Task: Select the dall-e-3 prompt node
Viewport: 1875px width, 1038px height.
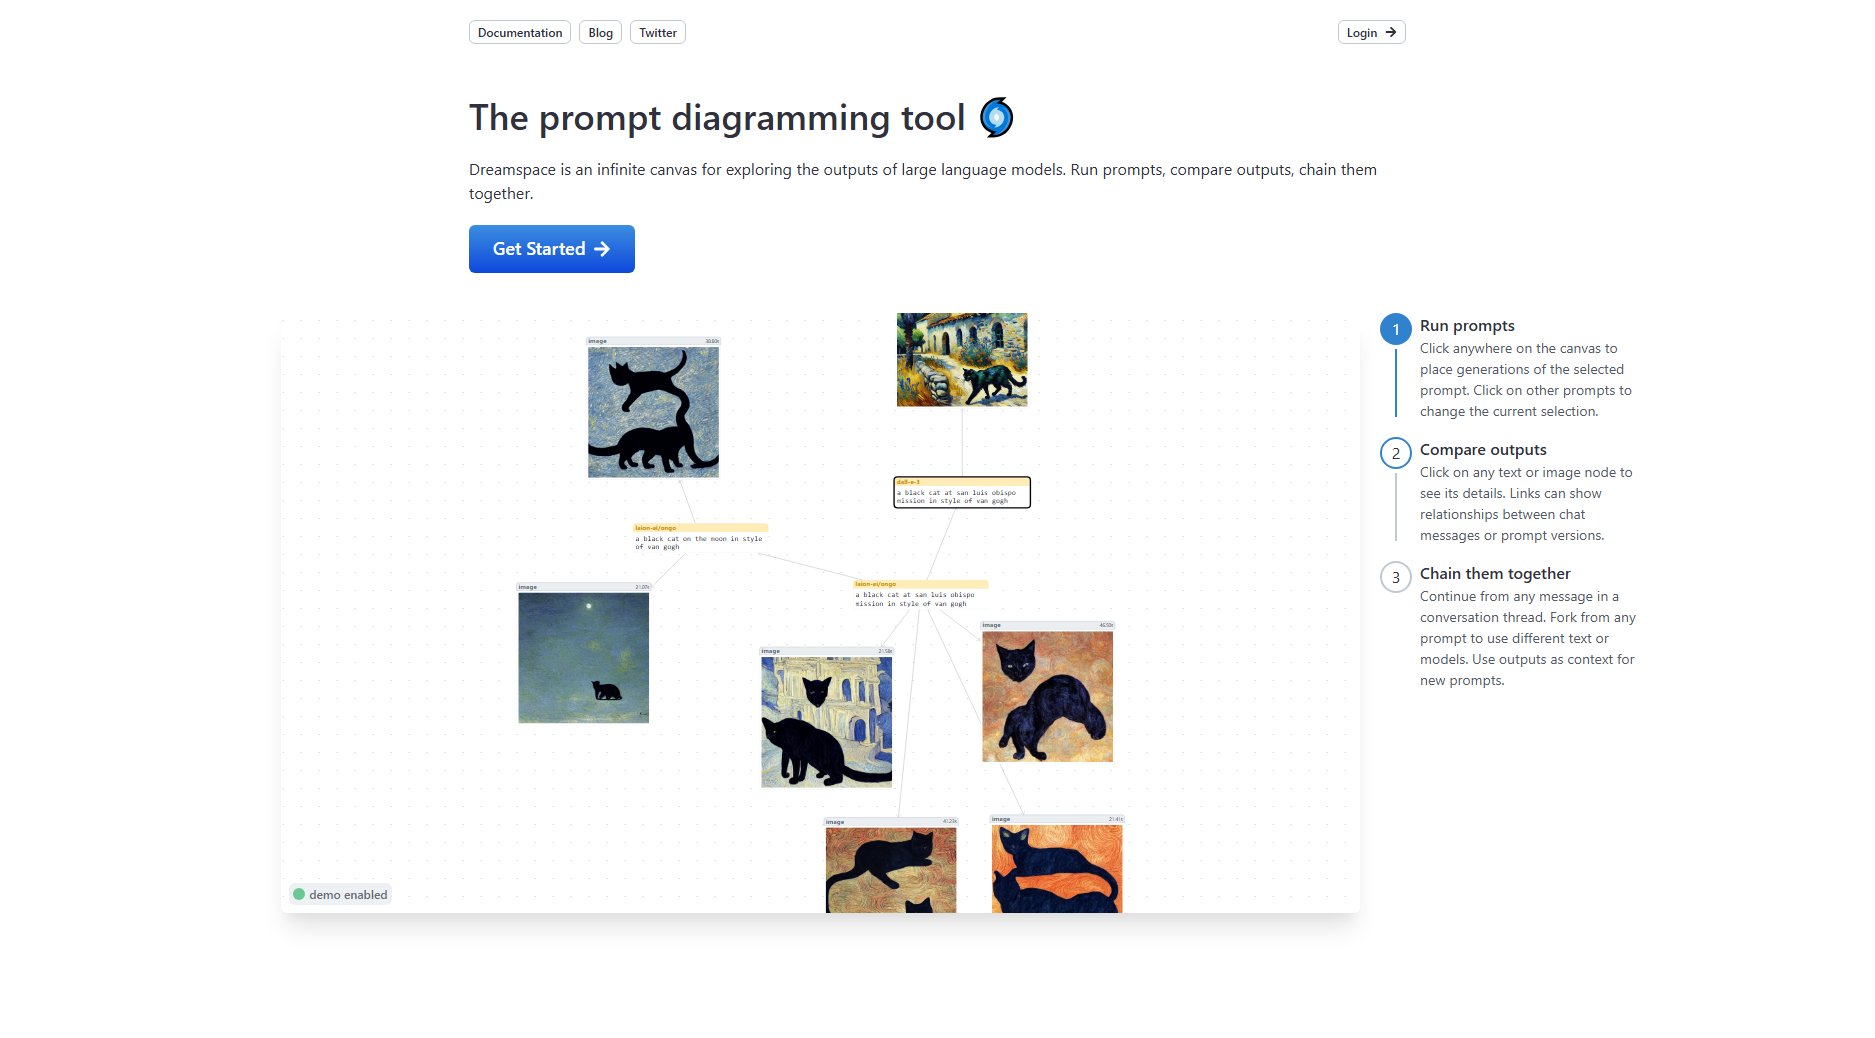Action: 962,492
